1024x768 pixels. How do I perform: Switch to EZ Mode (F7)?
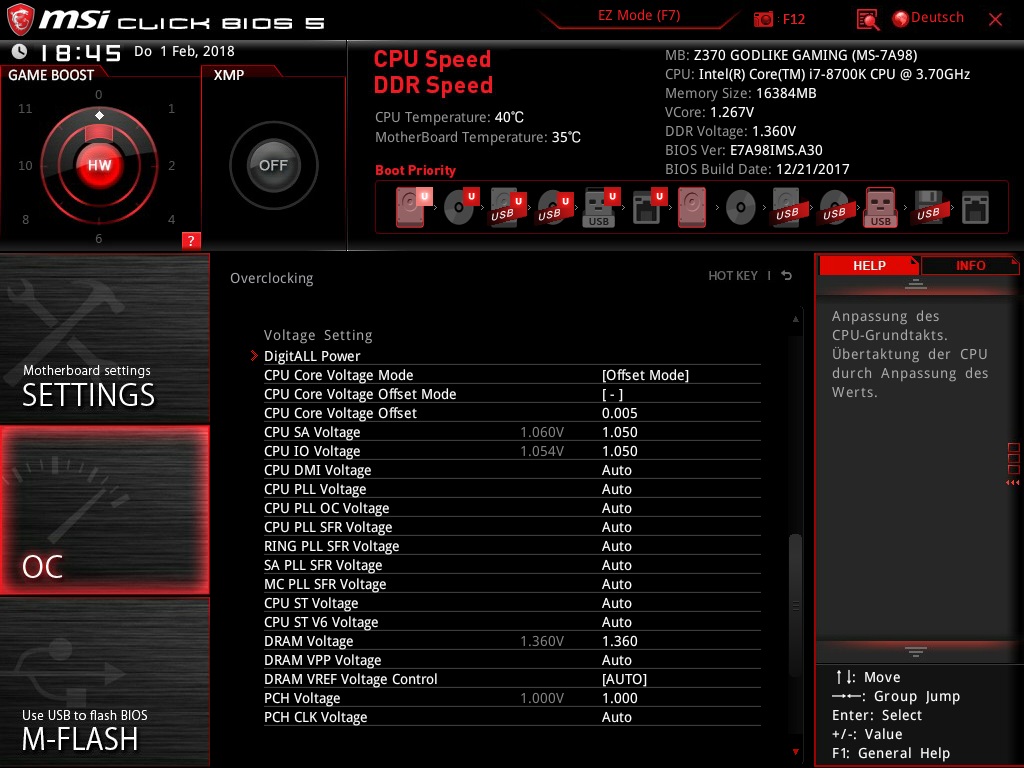639,16
